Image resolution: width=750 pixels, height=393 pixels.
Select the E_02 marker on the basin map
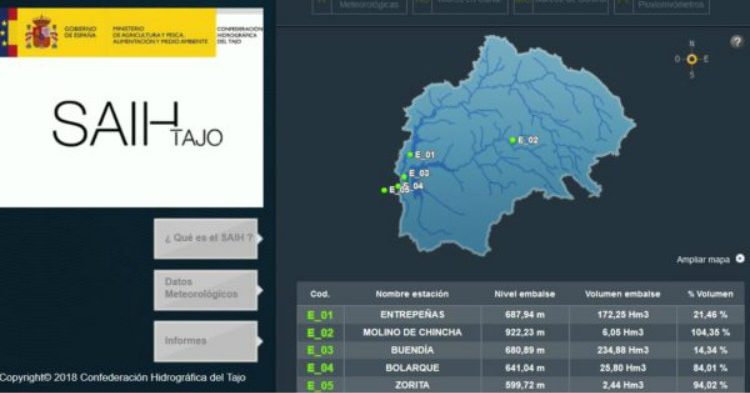(512, 140)
